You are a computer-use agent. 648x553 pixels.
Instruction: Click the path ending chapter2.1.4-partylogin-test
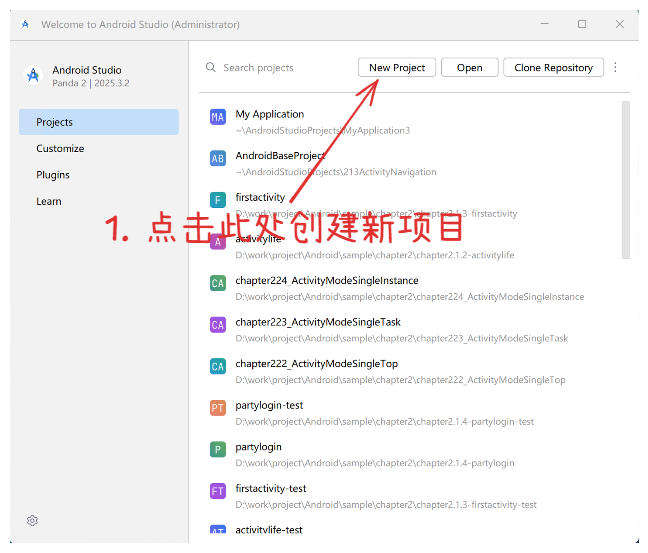(x=385, y=422)
